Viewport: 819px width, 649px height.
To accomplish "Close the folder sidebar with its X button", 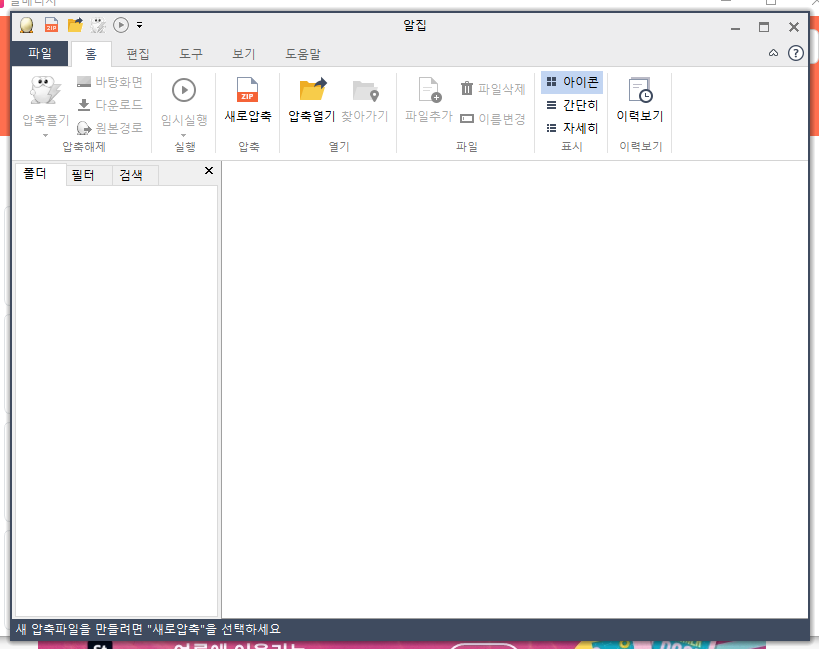I will pyautogui.click(x=209, y=170).
